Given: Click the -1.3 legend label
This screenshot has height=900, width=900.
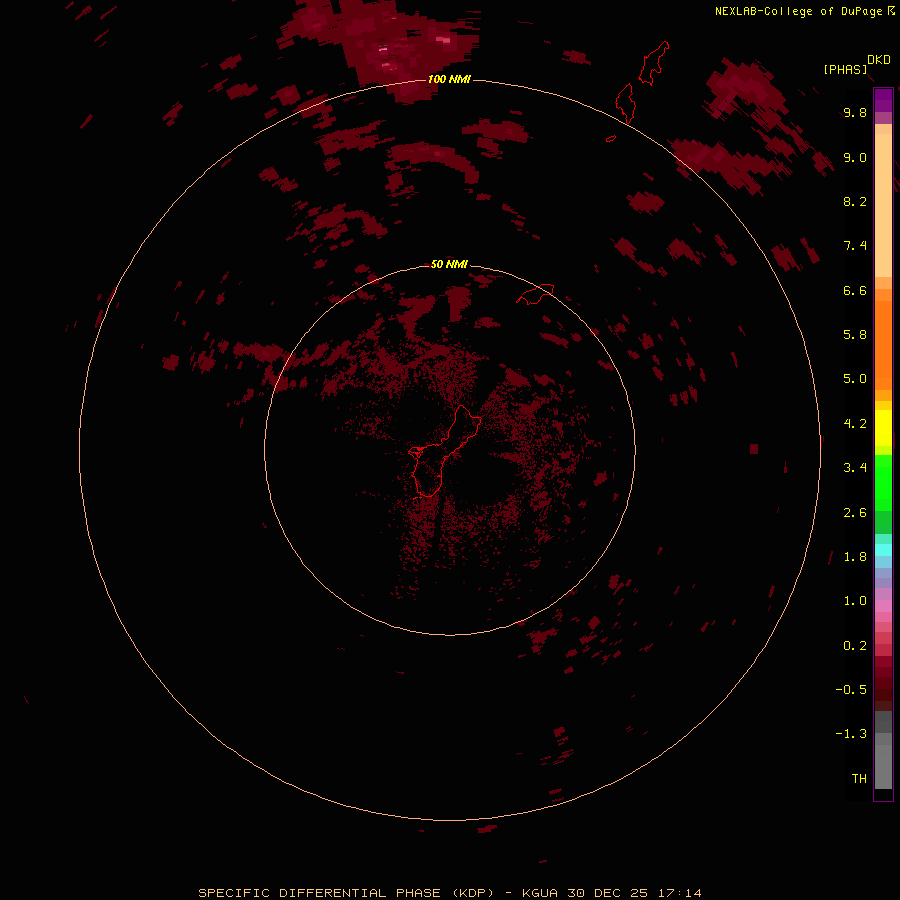Looking at the screenshot, I should [x=851, y=734].
